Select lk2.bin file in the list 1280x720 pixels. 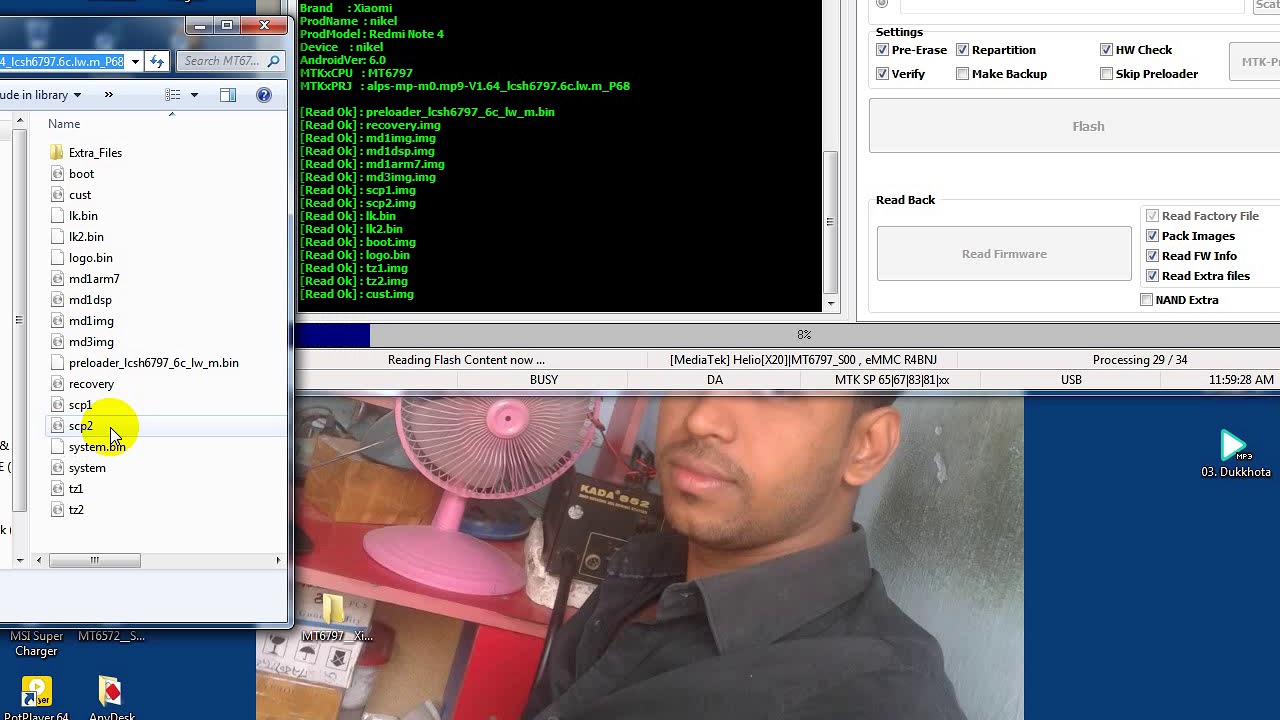86,237
